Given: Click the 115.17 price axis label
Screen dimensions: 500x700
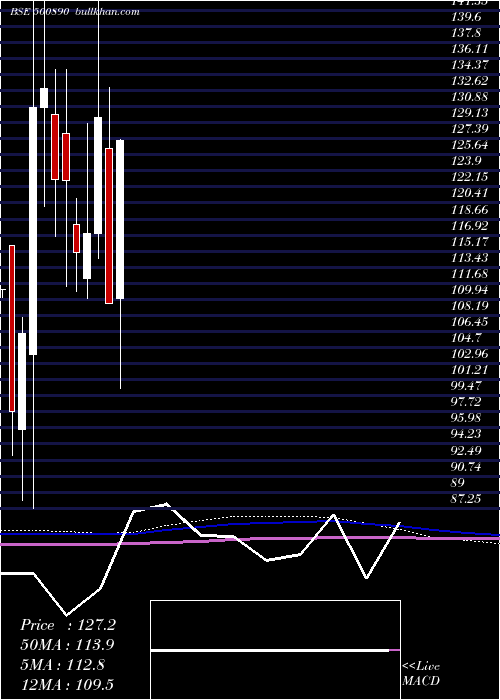Looking at the screenshot, I should click(x=469, y=242).
